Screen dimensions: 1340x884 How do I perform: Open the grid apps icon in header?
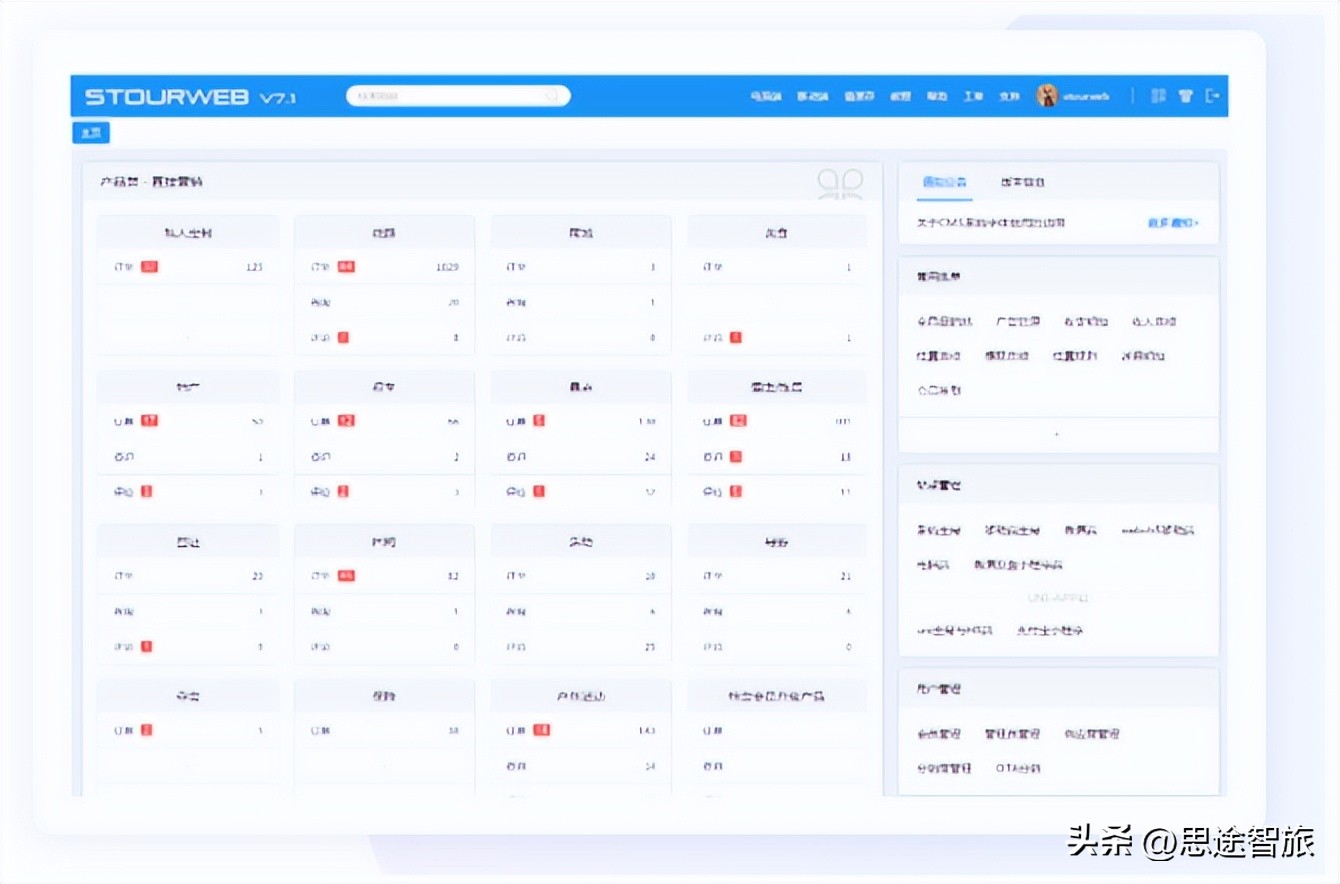pos(1158,96)
